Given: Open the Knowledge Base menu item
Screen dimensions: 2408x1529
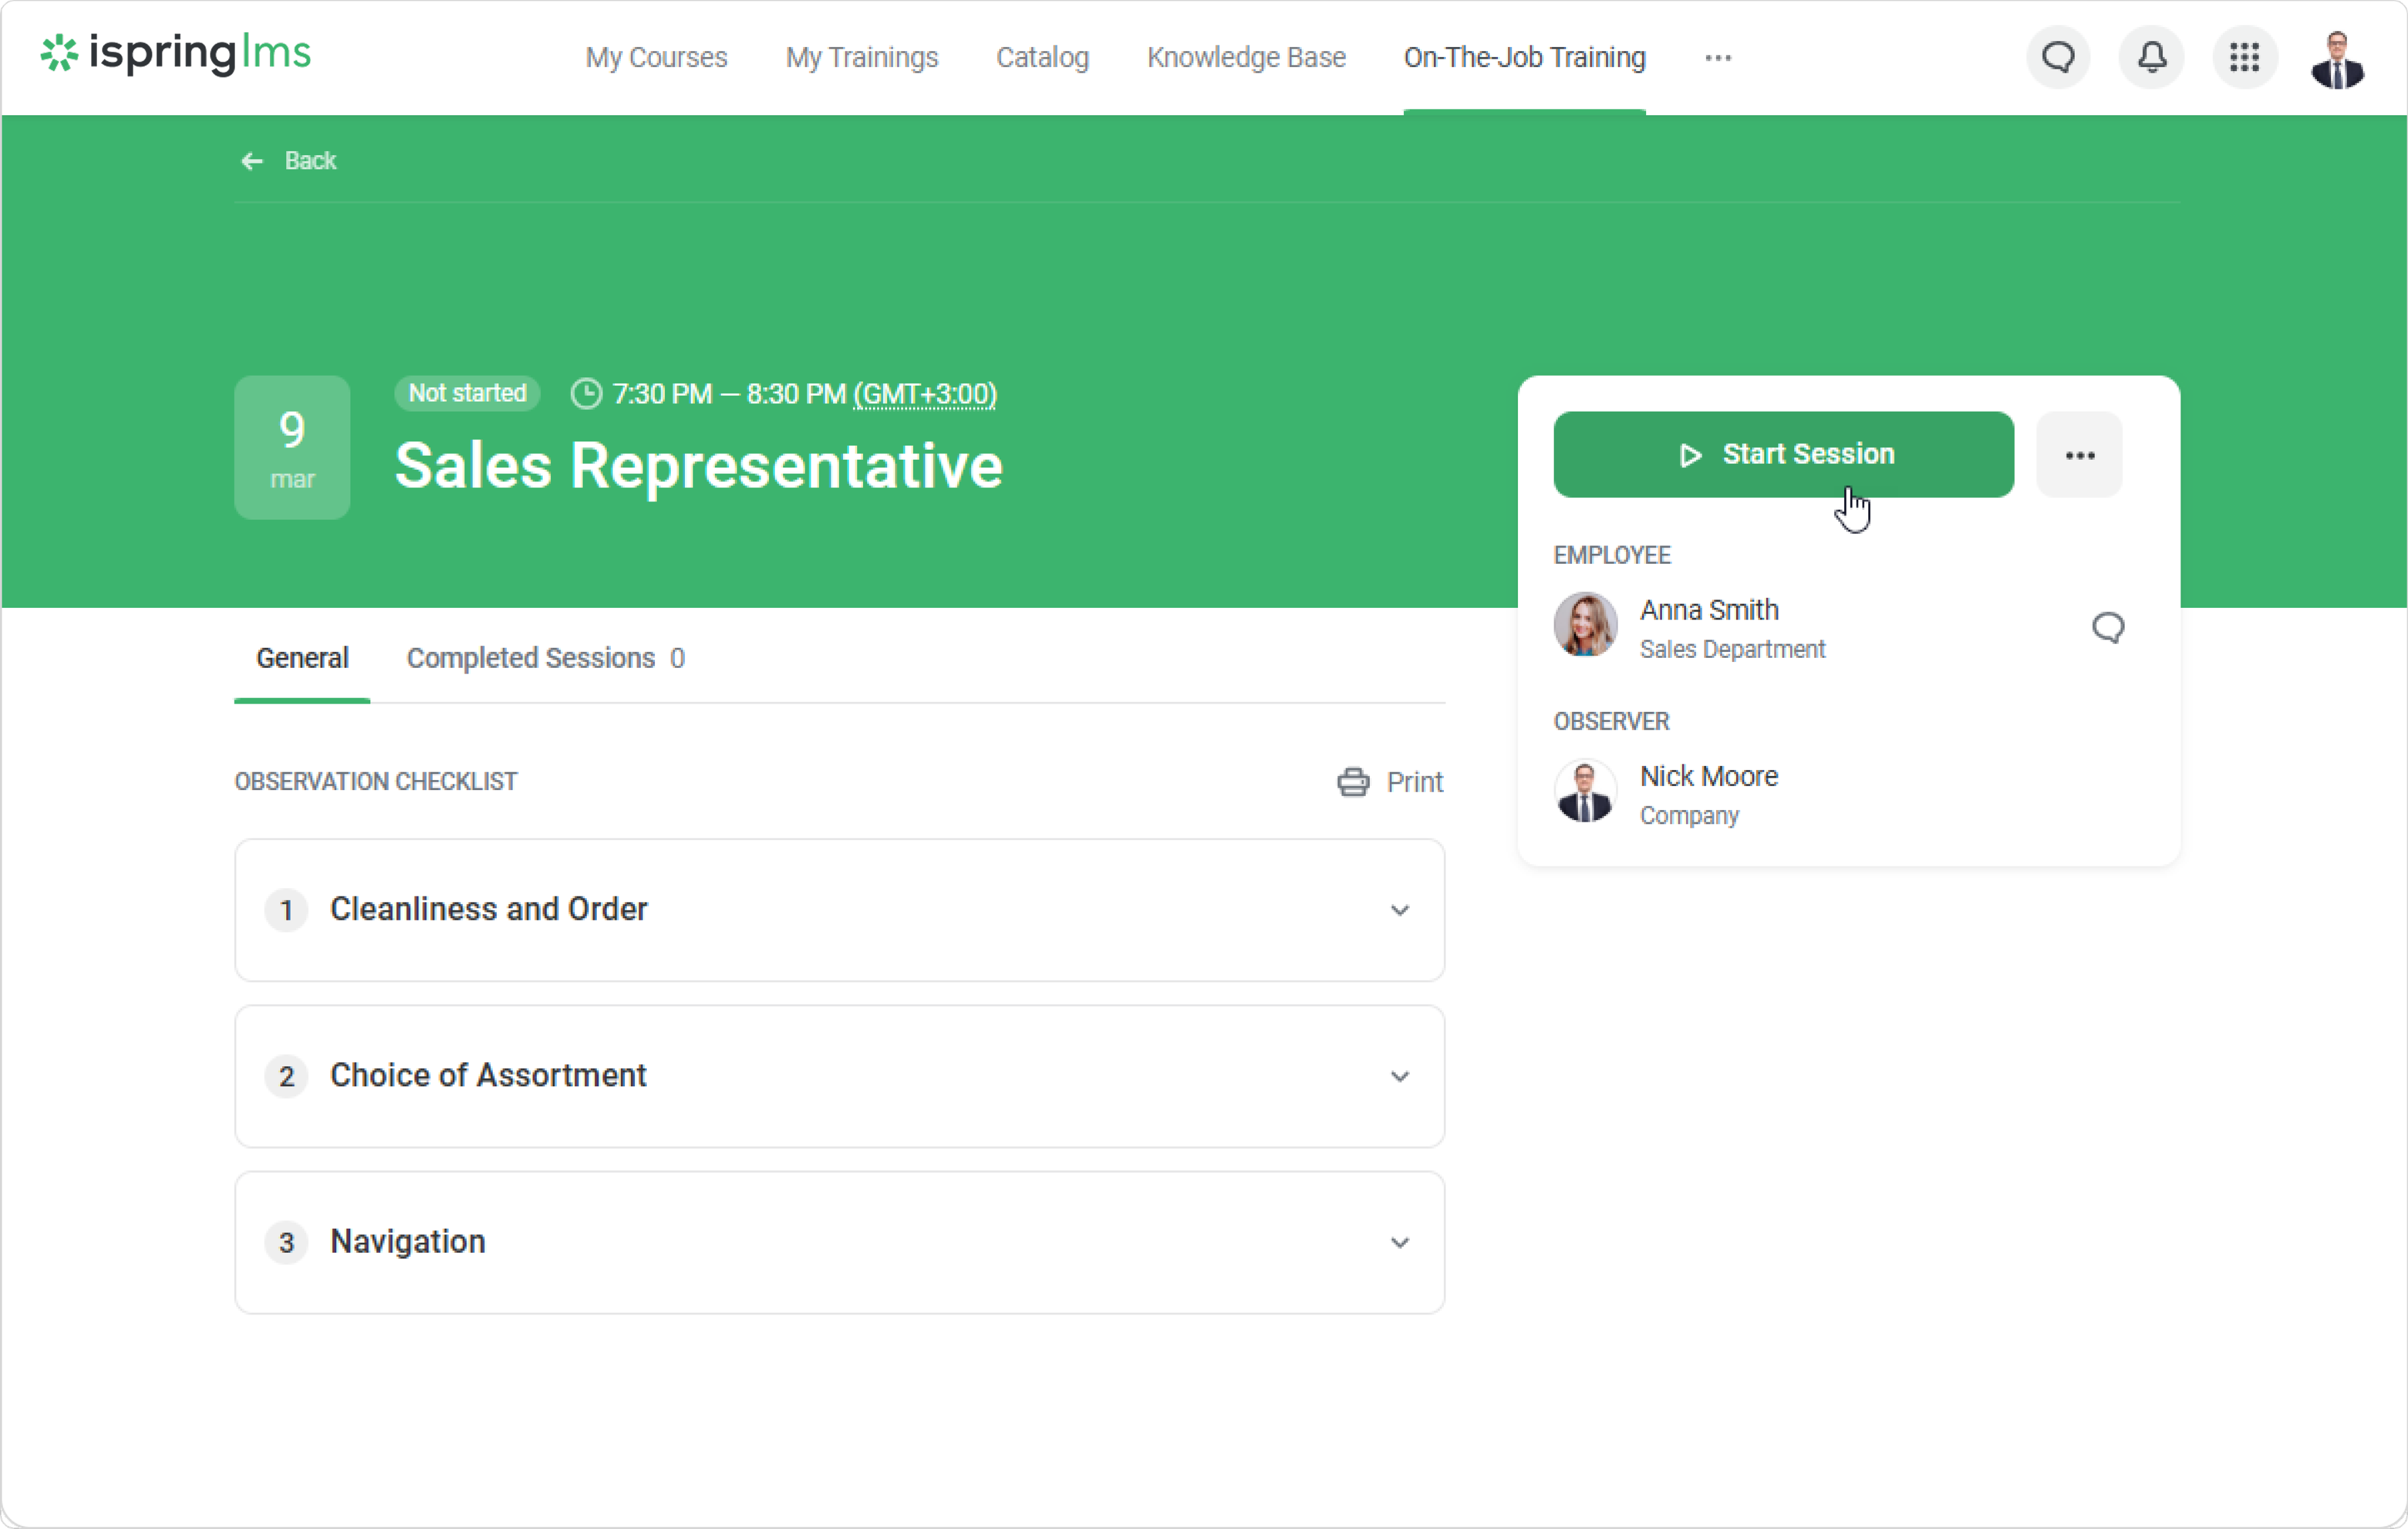Looking at the screenshot, I should pos(1246,58).
